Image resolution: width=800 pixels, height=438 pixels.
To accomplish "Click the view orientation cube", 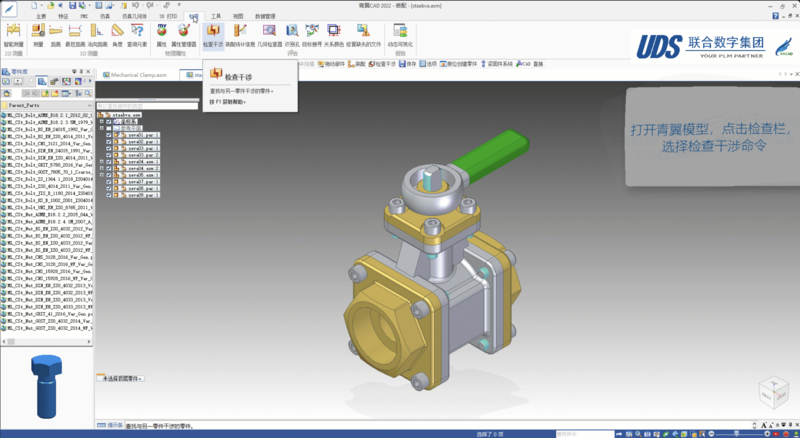I will (773, 392).
